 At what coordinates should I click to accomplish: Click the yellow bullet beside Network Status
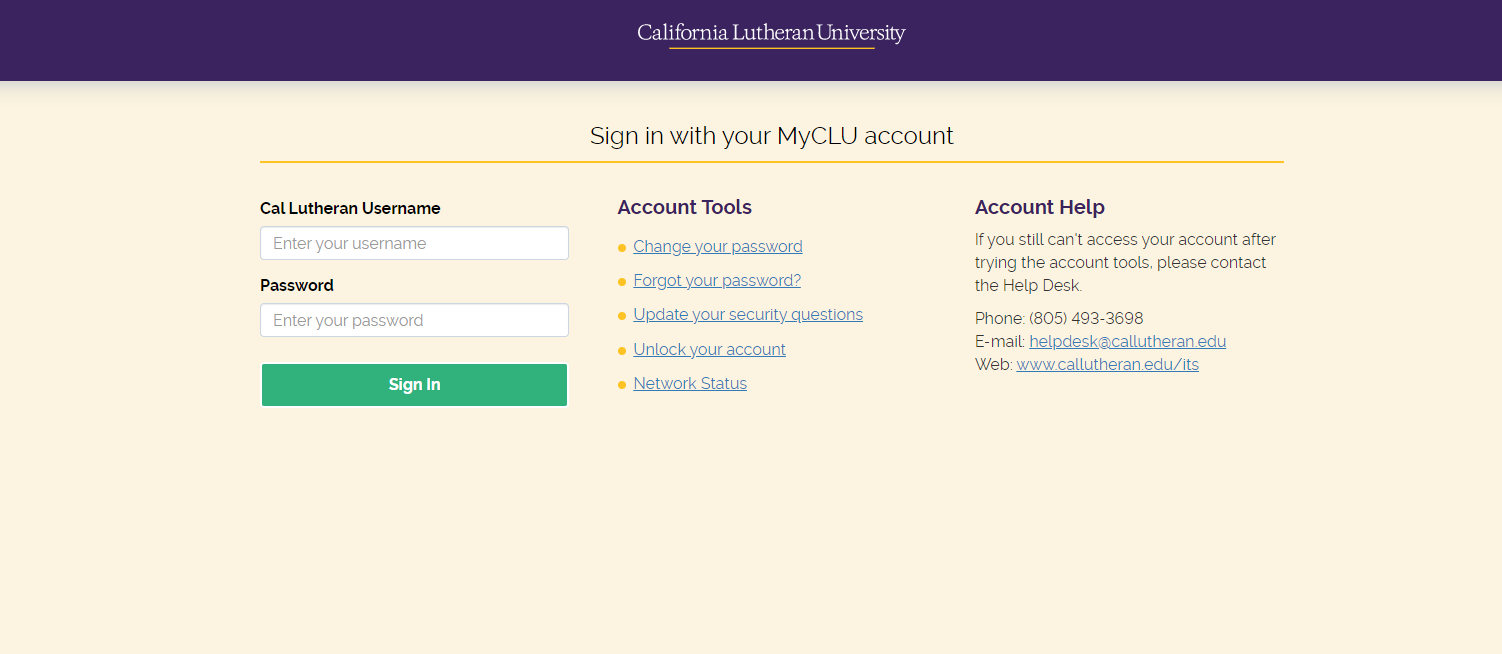tap(622, 384)
